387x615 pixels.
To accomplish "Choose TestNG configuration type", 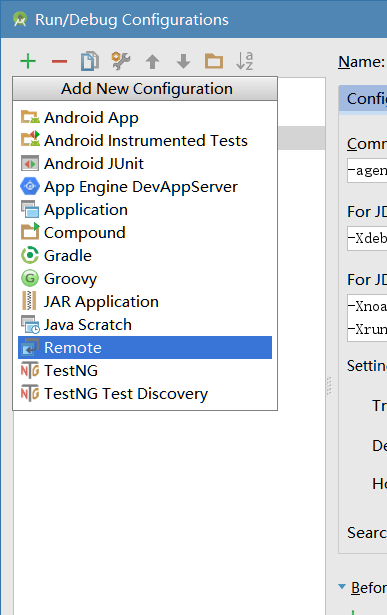I will (x=145, y=370).
